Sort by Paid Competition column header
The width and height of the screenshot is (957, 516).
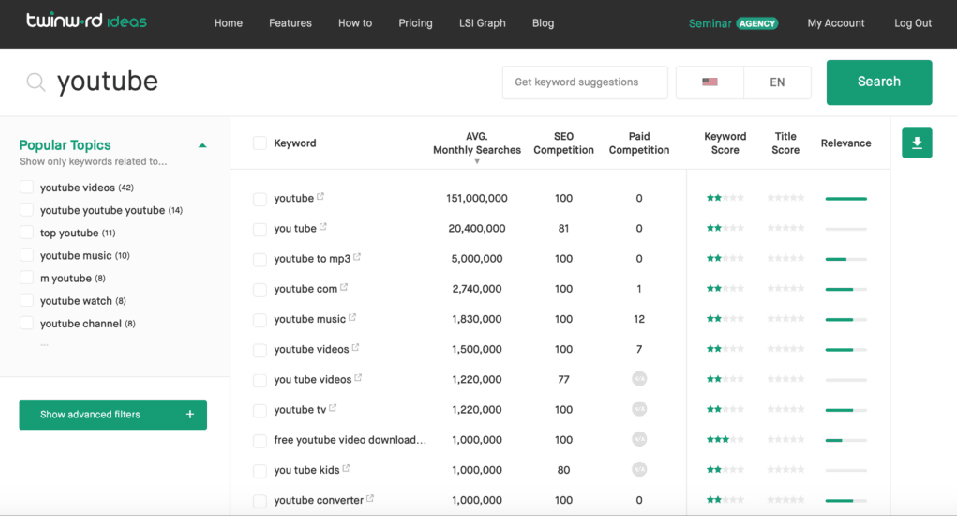coord(639,144)
